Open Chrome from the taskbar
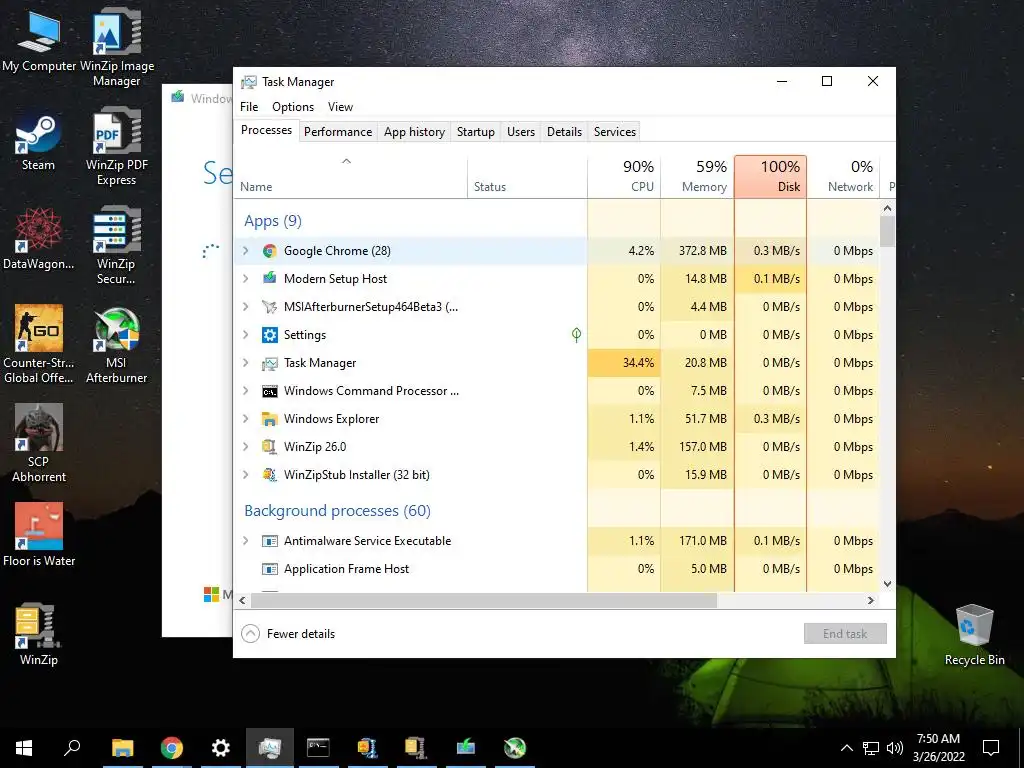1024x768 pixels. coord(171,748)
